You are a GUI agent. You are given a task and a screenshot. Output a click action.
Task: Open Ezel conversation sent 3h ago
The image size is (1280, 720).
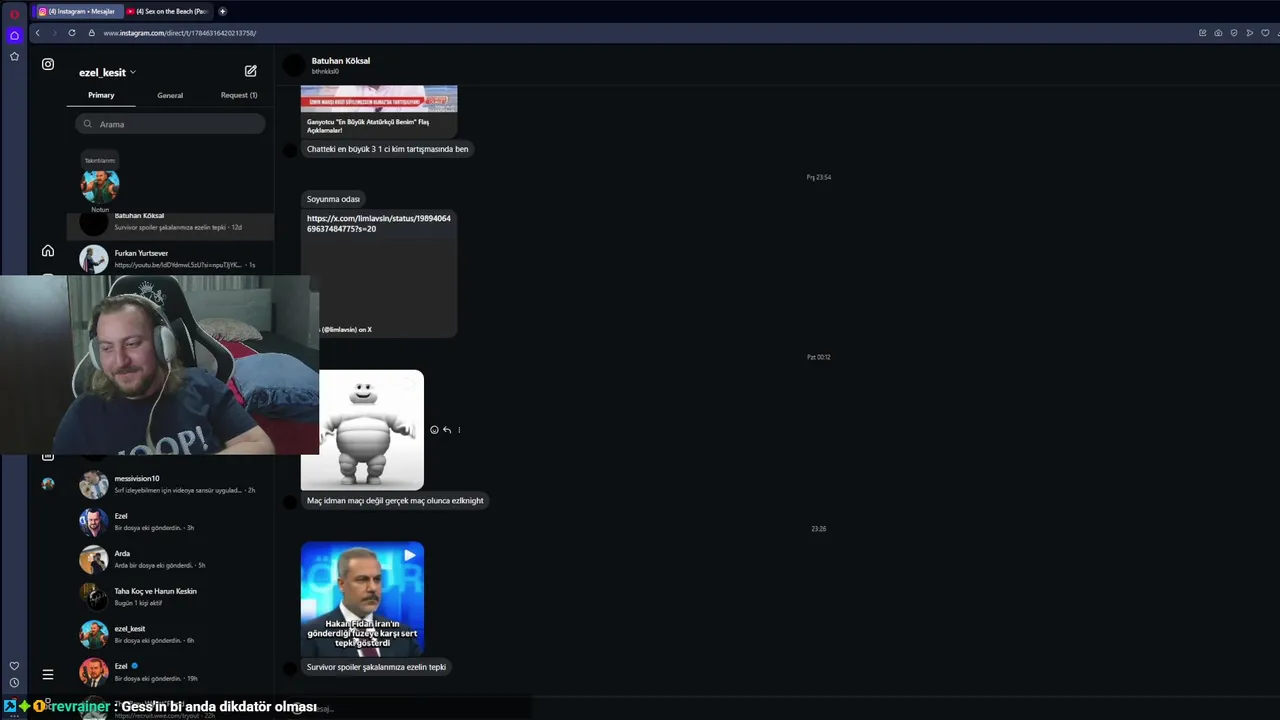click(x=170, y=522)
